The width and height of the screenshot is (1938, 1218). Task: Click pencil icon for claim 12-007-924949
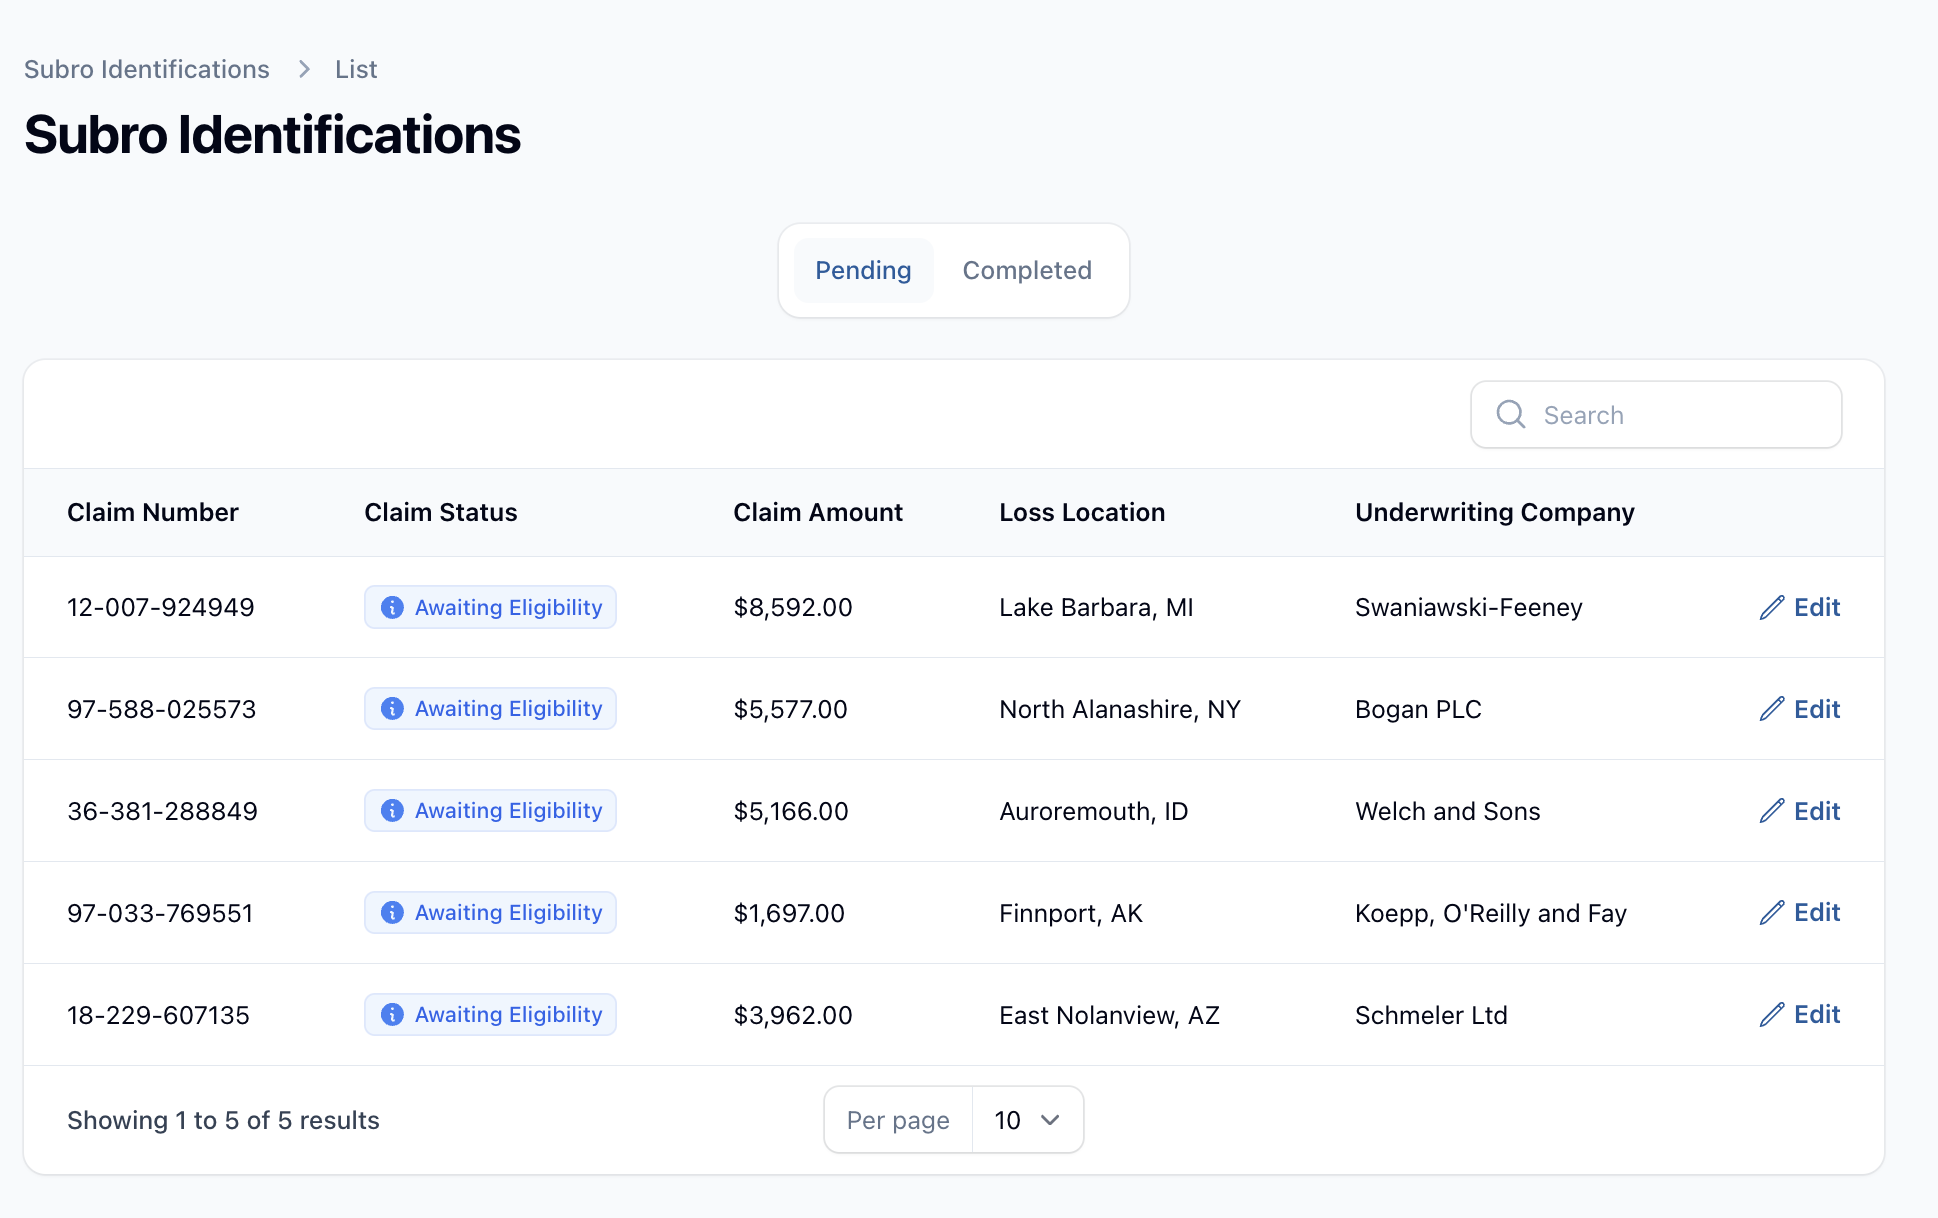(x=1771, y=608)
